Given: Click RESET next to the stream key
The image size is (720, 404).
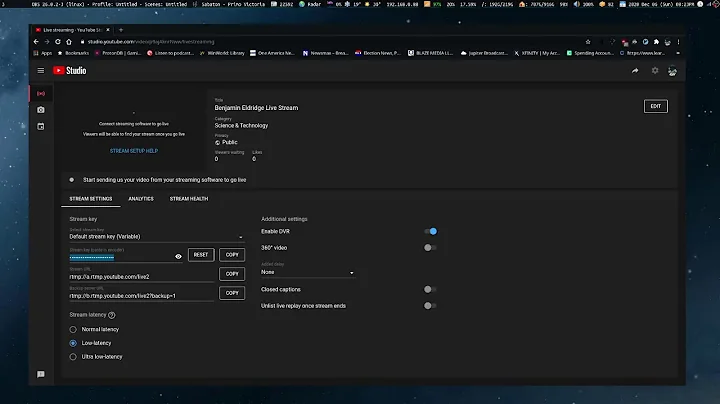Looking at the screenshot, I should click(201, 255).
